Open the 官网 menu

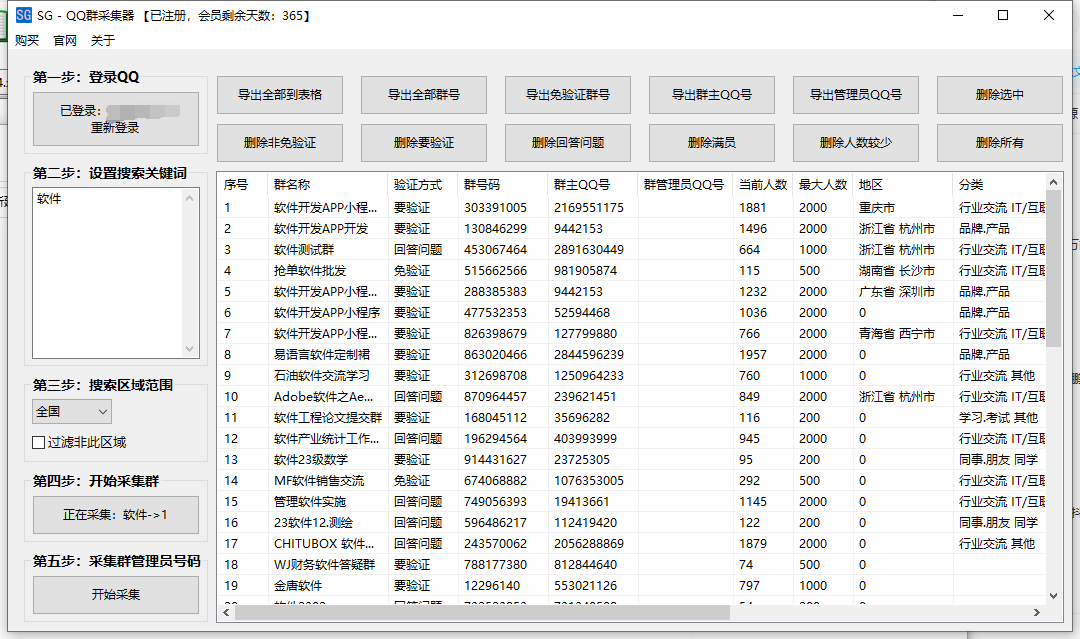point(65,41)
